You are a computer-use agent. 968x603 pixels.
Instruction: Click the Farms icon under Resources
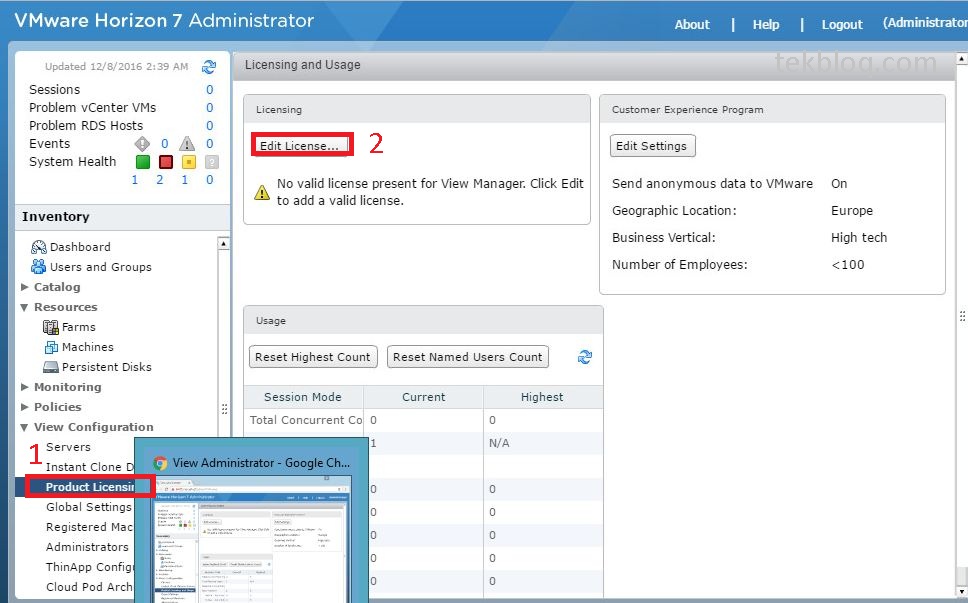(51, 327)
